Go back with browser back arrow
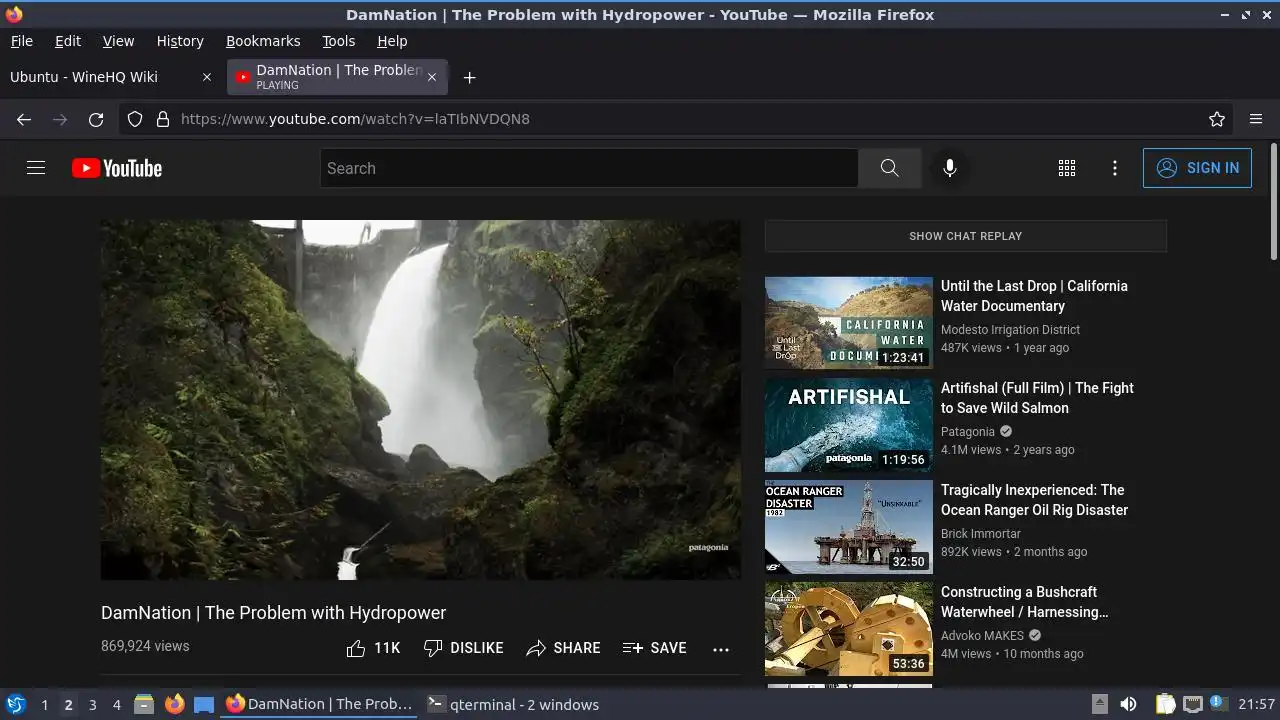Viewport: 1280px width, 720px height. coord(24,119)
